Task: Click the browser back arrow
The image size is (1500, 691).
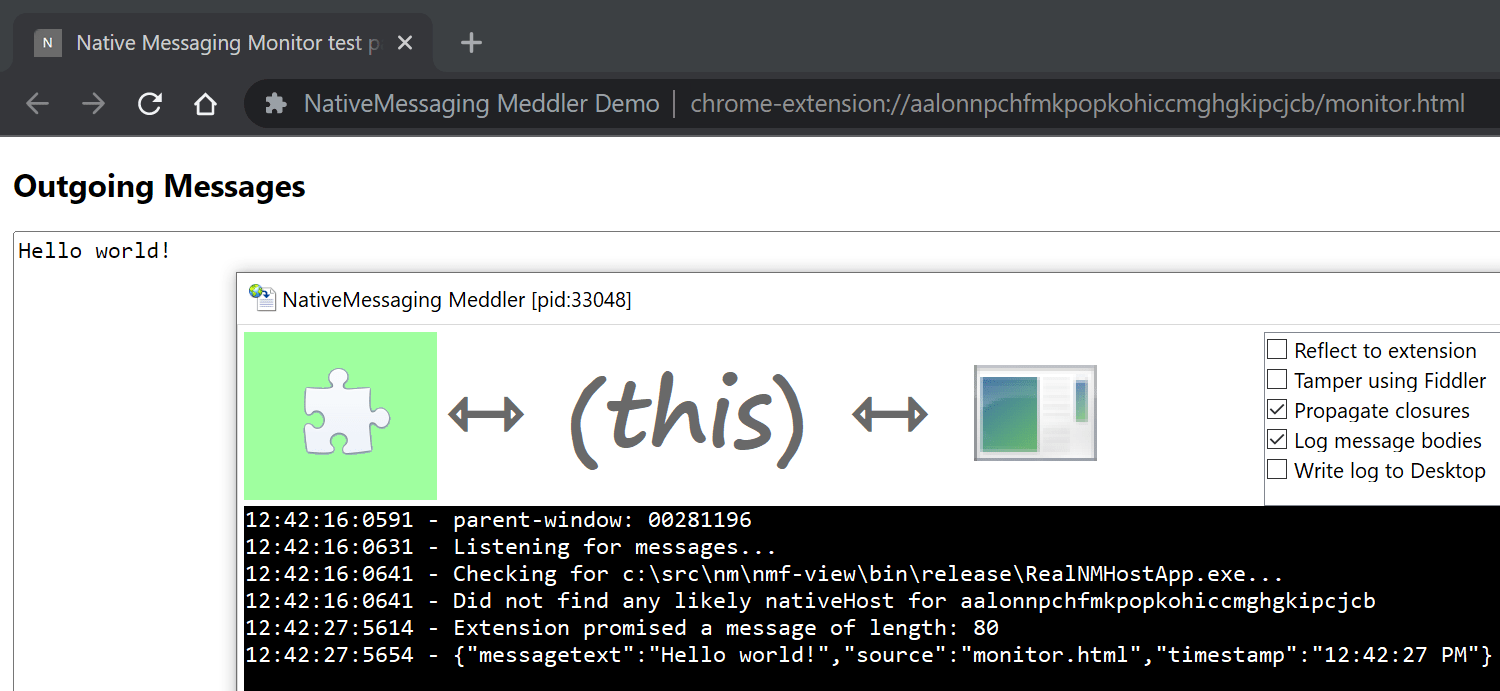Action: (37, 104)
